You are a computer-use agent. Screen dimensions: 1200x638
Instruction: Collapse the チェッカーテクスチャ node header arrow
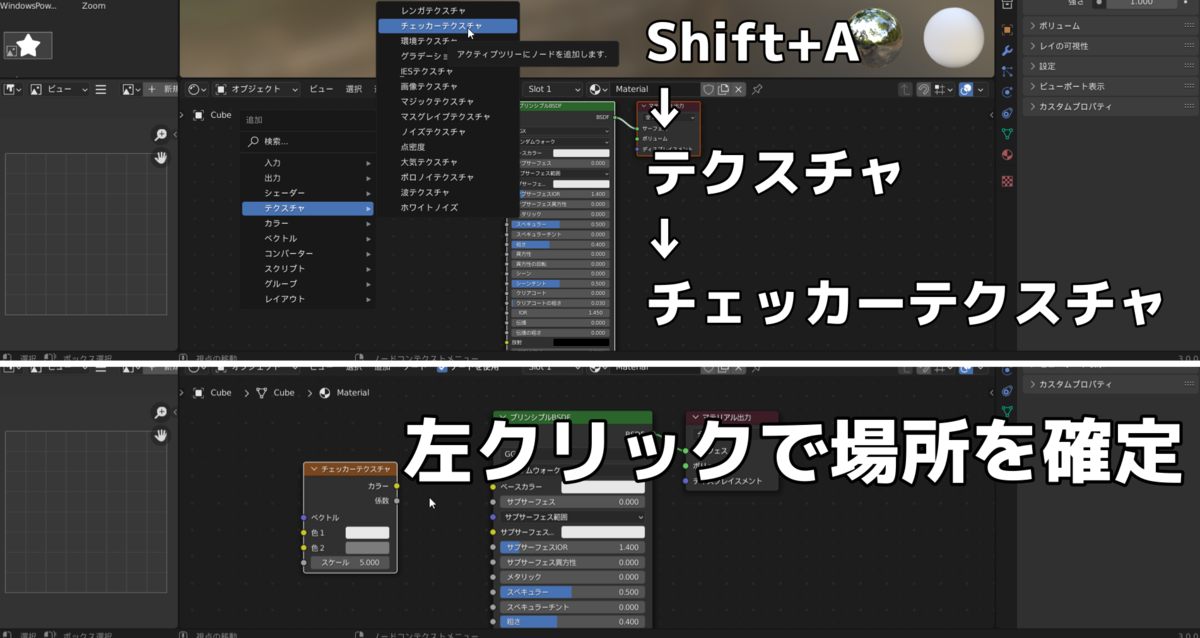click(x=314, y=469)
